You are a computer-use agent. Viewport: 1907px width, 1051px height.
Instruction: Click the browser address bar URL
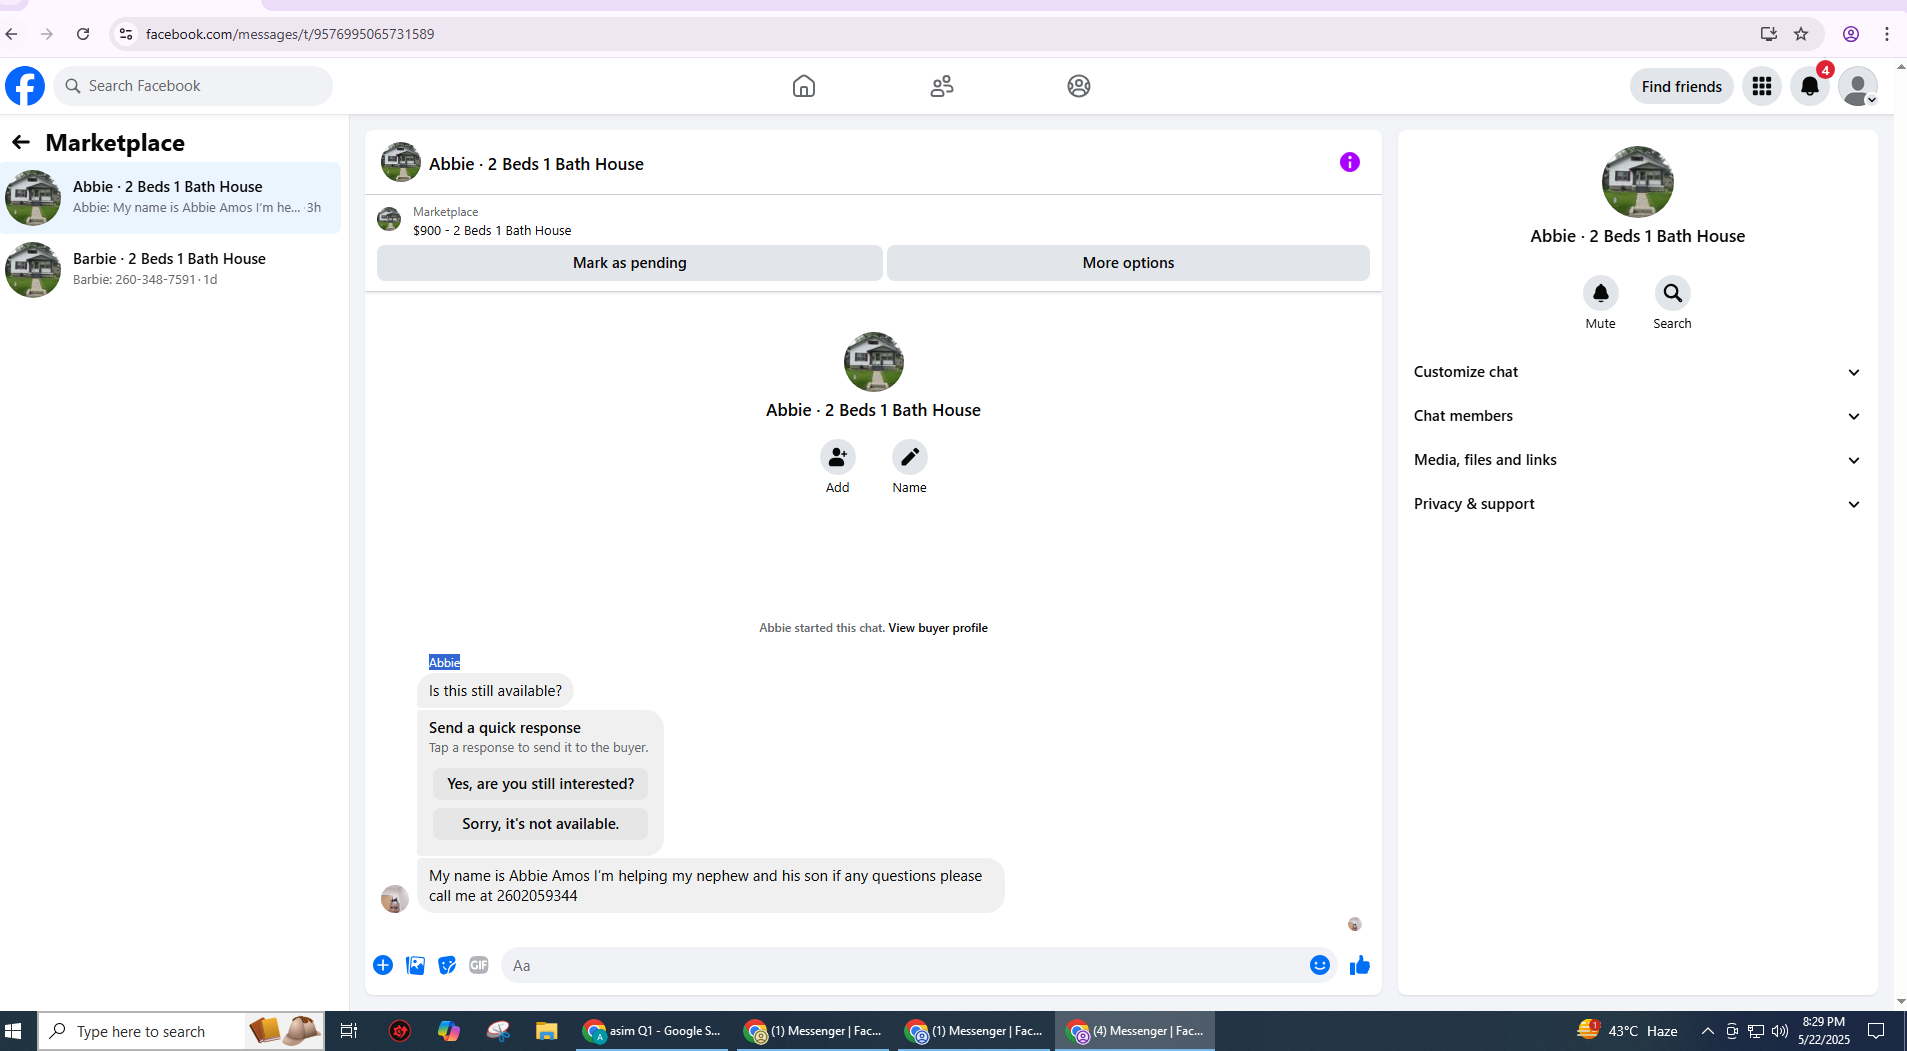(290, 34)
